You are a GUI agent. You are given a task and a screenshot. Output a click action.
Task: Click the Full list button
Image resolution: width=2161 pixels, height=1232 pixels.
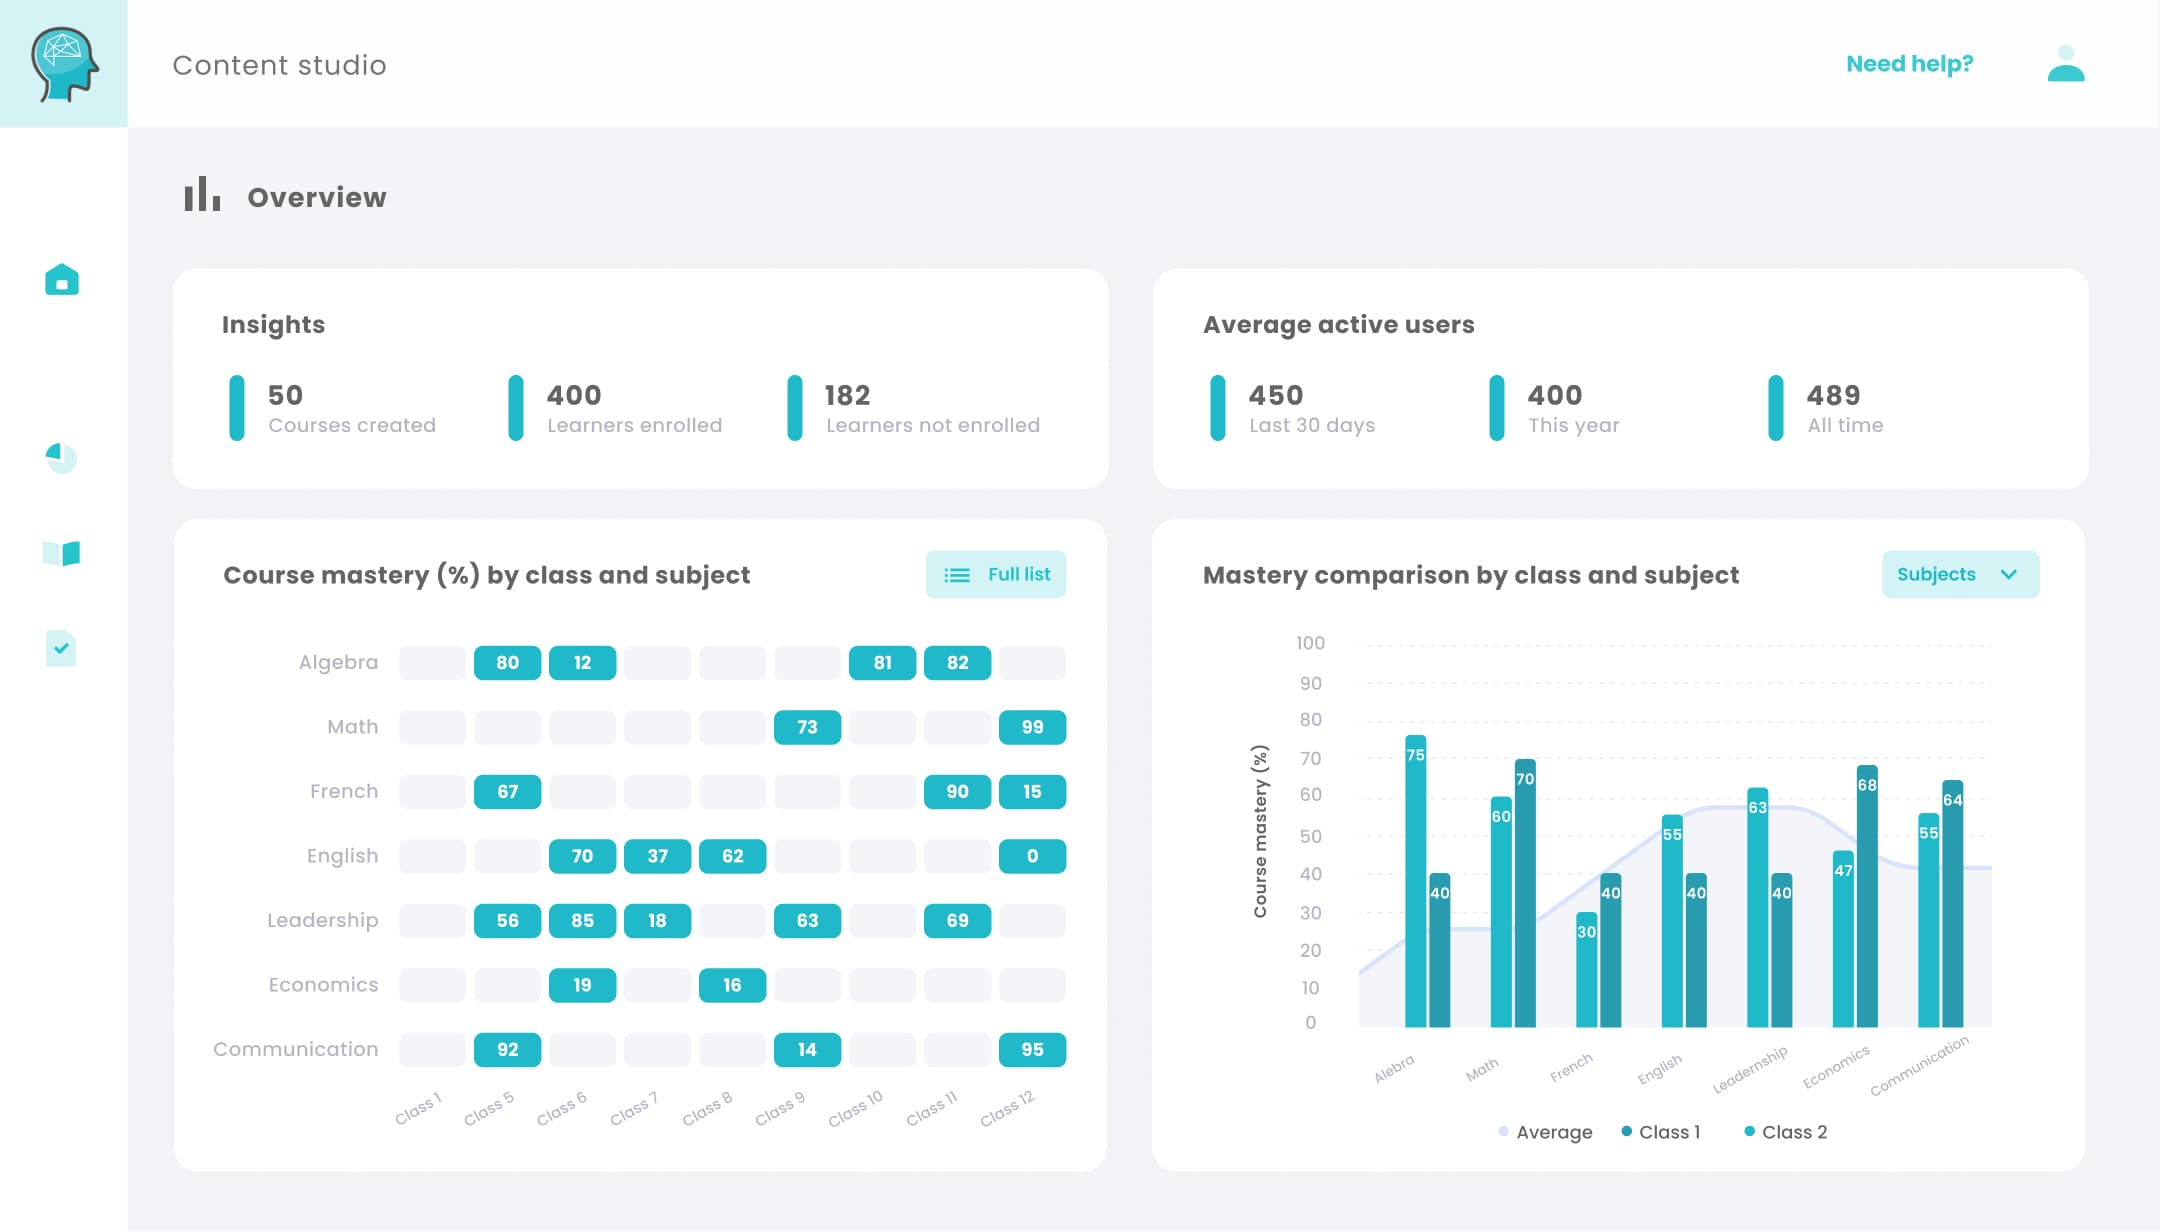(x=995, y=574)
